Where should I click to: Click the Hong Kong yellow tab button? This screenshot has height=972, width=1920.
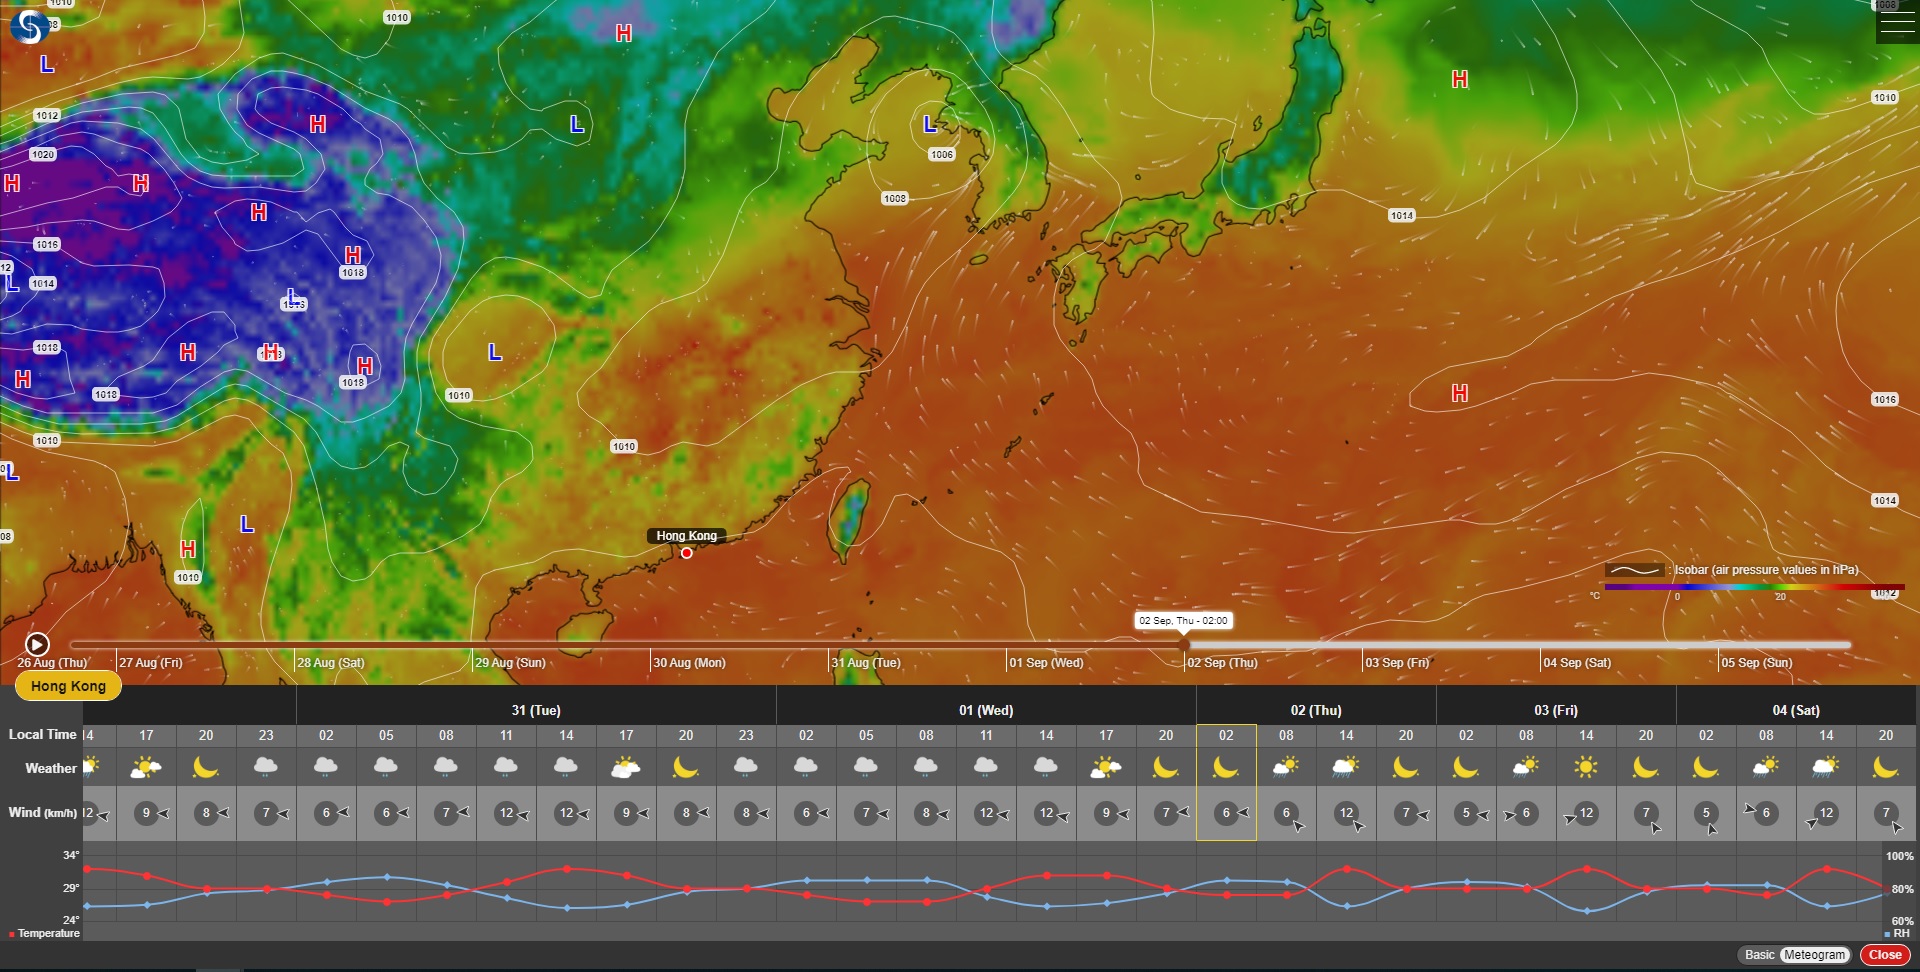(x=68, y=686)
